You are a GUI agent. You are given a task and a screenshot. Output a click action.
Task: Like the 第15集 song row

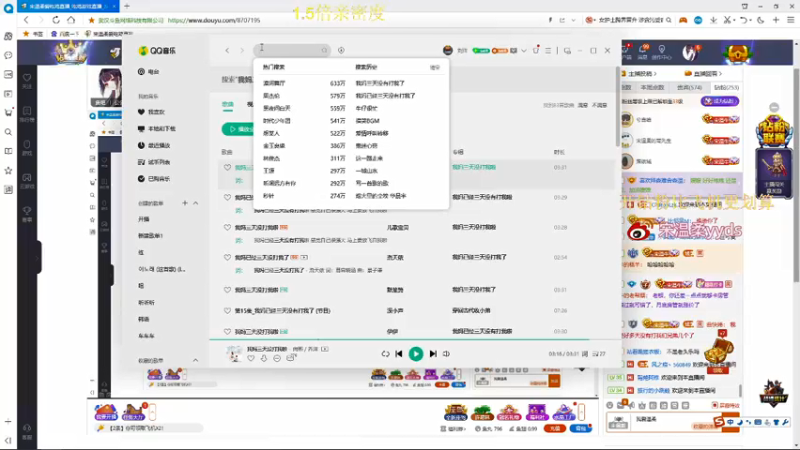(x=228, y=311)
